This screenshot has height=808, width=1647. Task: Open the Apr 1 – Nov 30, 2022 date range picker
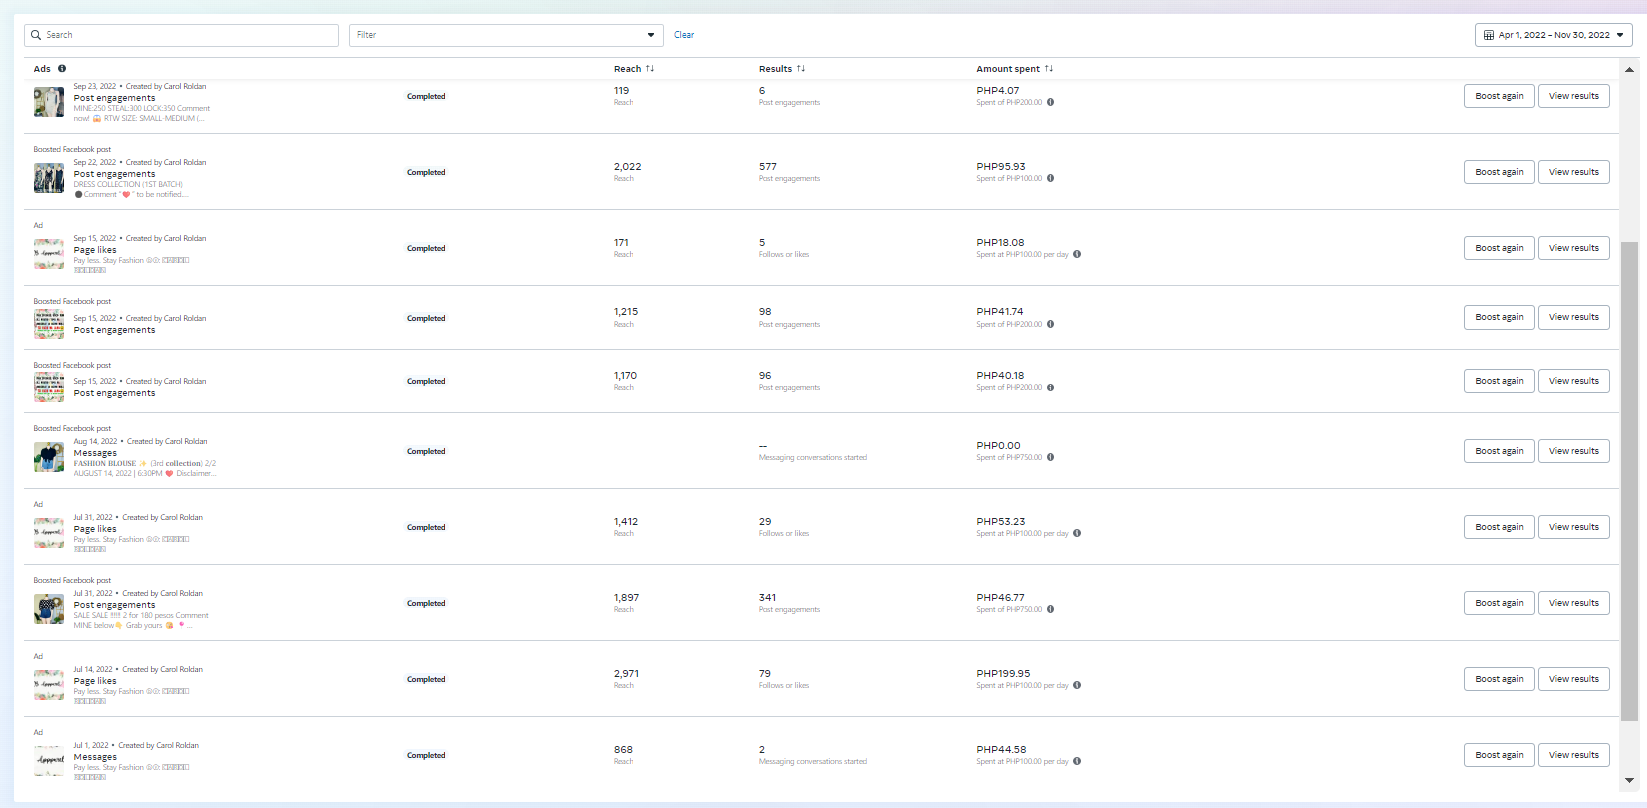tap(1553, 35)
